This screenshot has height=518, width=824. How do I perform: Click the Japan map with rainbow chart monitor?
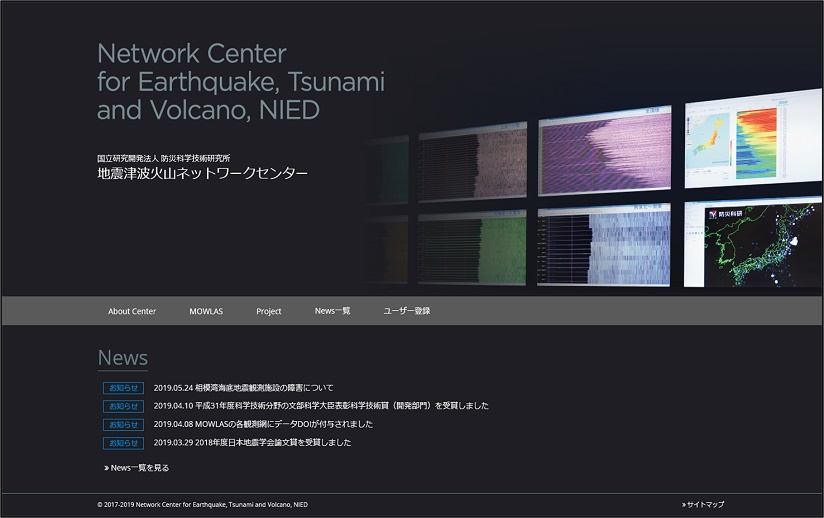click(753, 139)
